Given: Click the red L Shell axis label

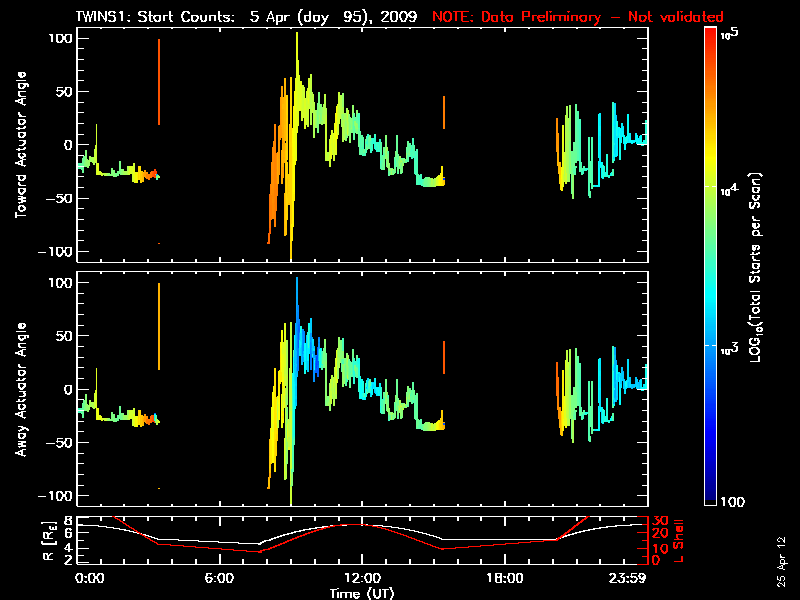Looking at the screenshot, I should point(679,541).
